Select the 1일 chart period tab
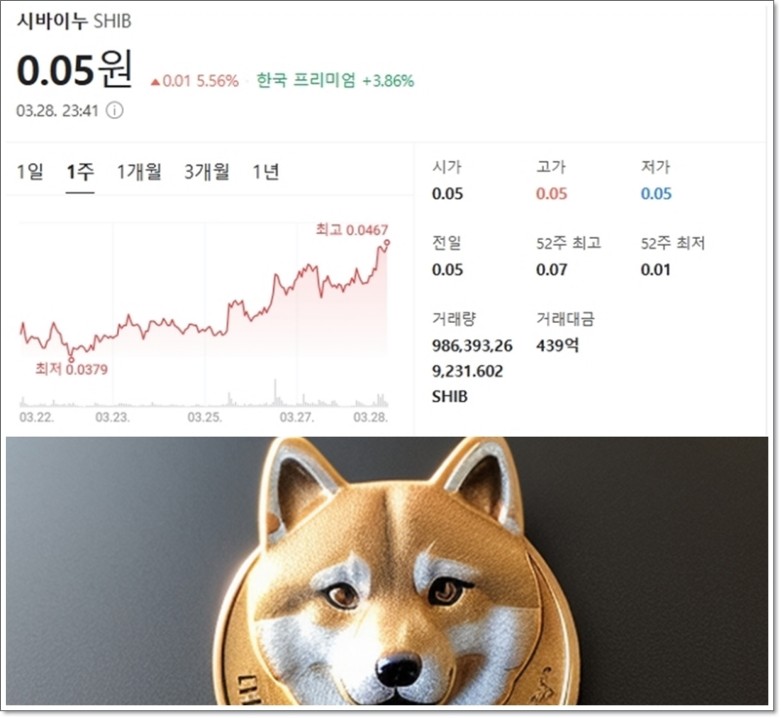Screen dimensions: 781x718 pos(30,172)
